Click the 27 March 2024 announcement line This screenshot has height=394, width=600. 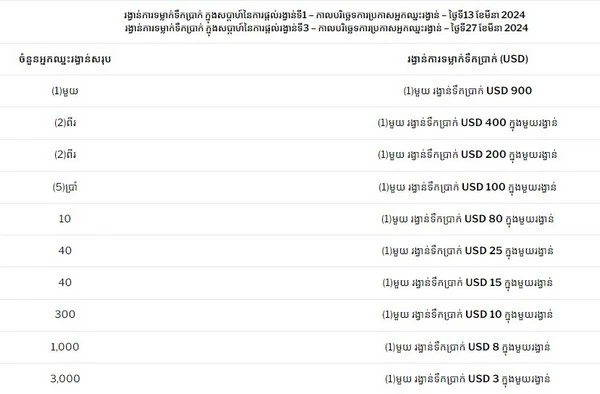pos(326,28)
